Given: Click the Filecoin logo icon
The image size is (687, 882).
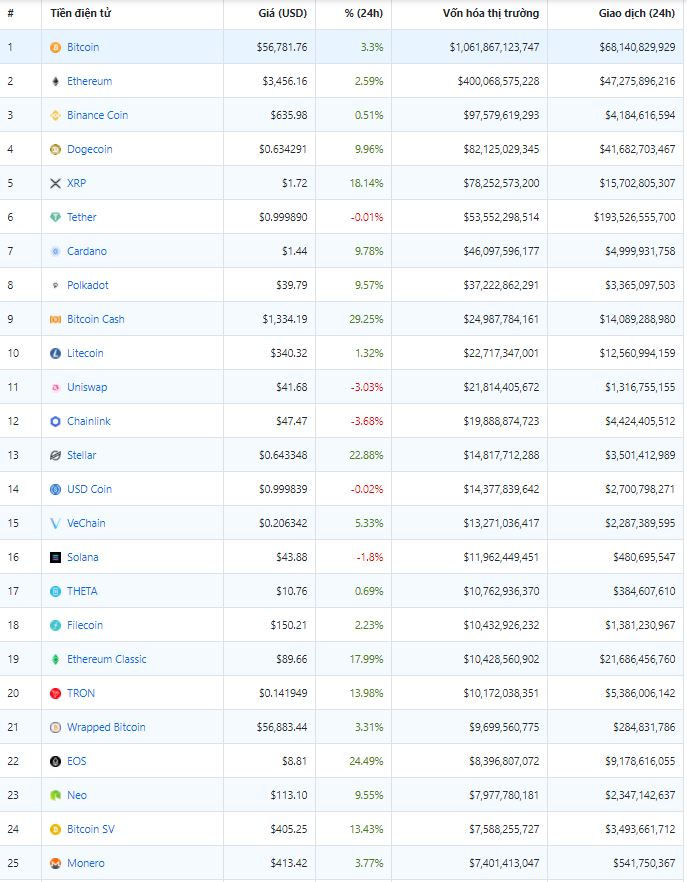Looking at the screenshot, I should [55, 626].
